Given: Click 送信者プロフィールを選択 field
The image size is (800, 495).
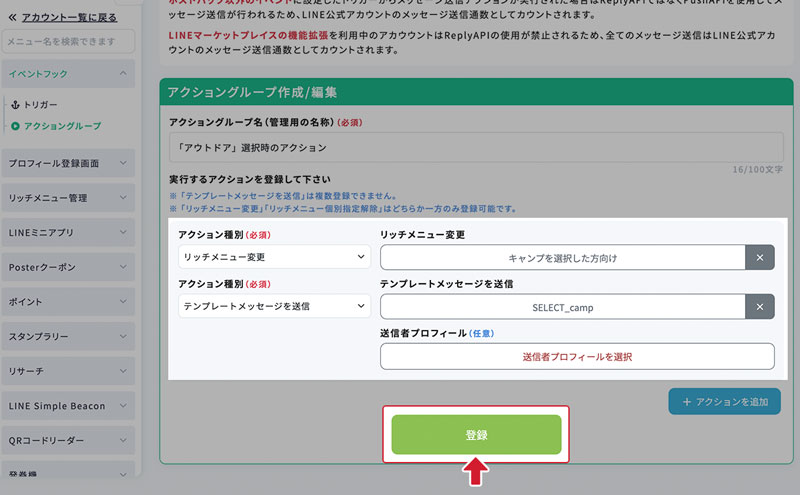Looking at the screenshot, I should point(577,357).
